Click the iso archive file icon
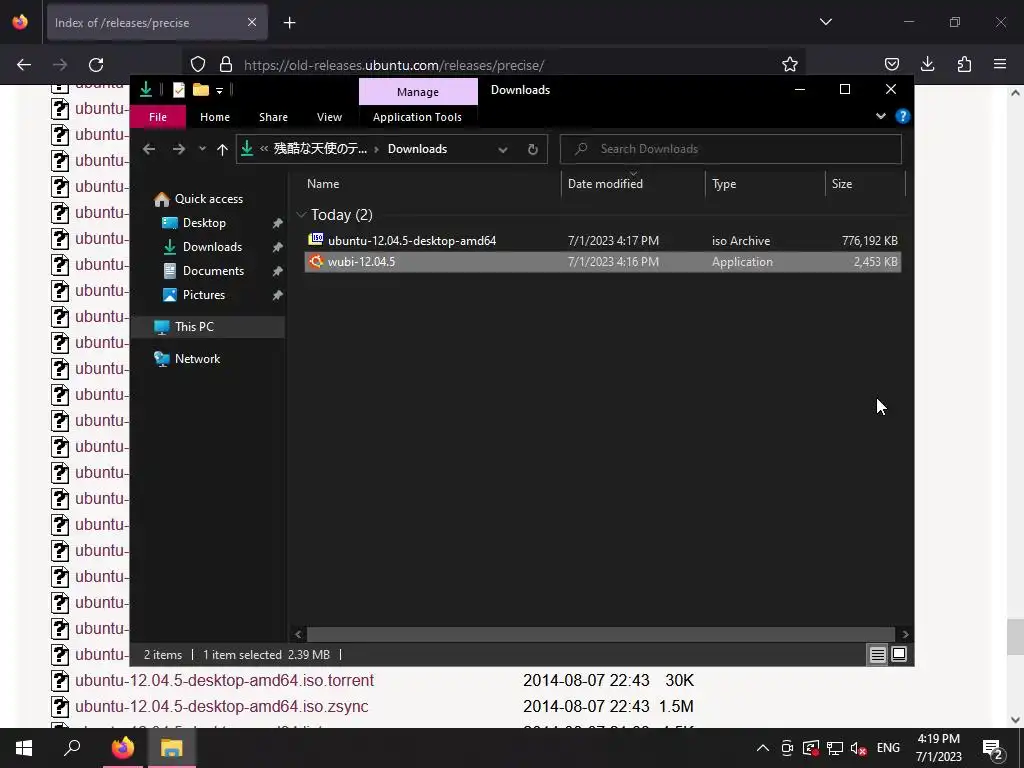Screen dimensions: 1024x768 pos(316,240)
